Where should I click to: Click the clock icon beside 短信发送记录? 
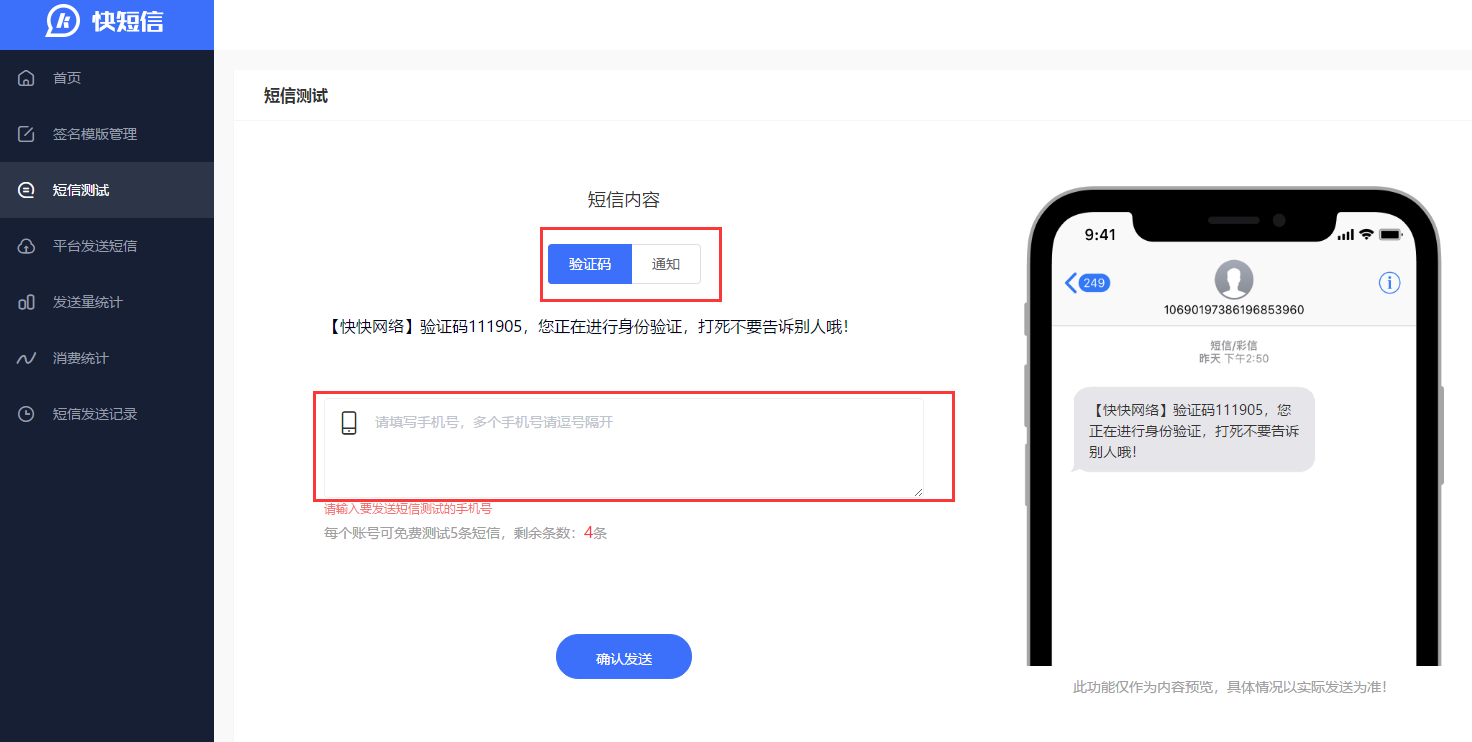click(27, 414)
